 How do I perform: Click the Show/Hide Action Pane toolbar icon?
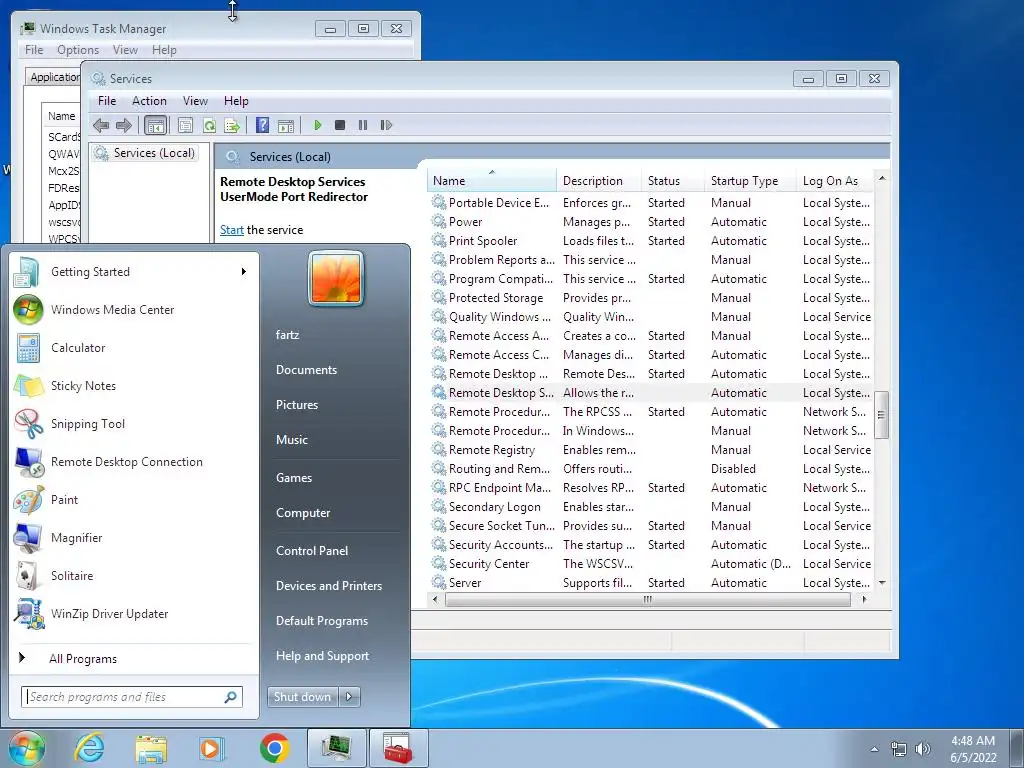pyautogui.click(x=286, y=125)
